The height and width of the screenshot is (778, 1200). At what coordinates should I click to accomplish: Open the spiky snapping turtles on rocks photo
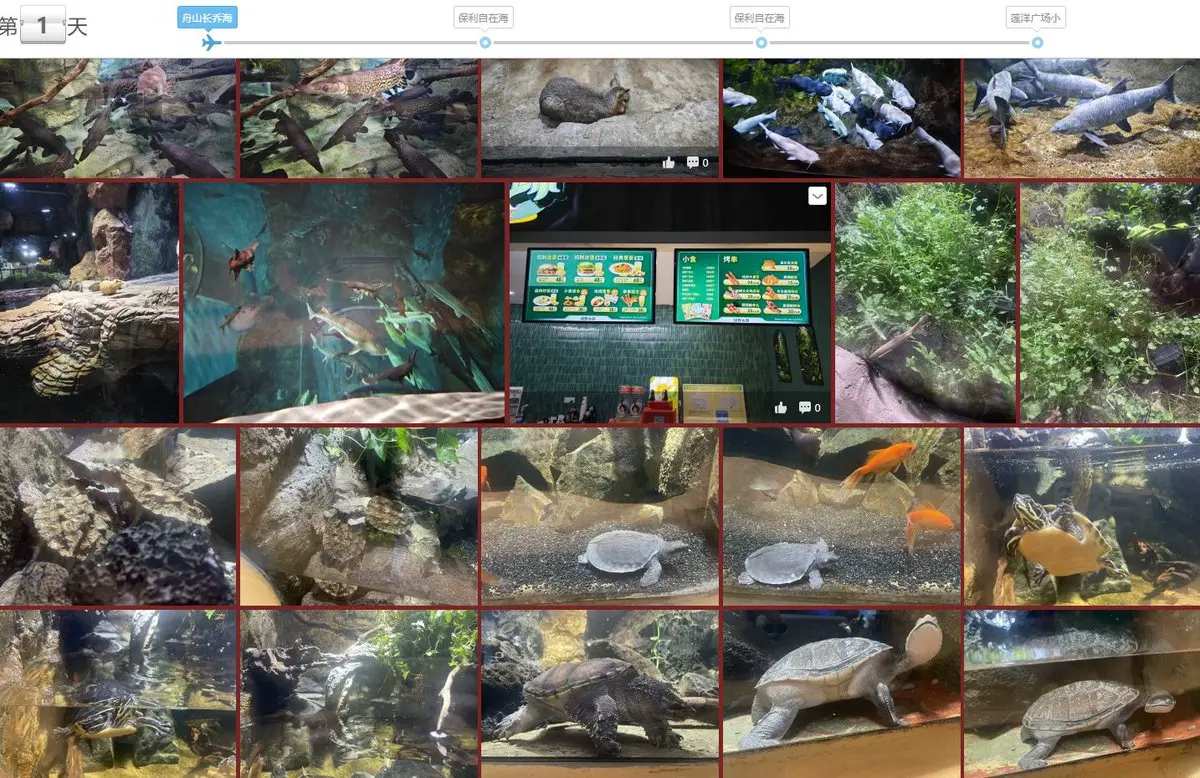118,516
